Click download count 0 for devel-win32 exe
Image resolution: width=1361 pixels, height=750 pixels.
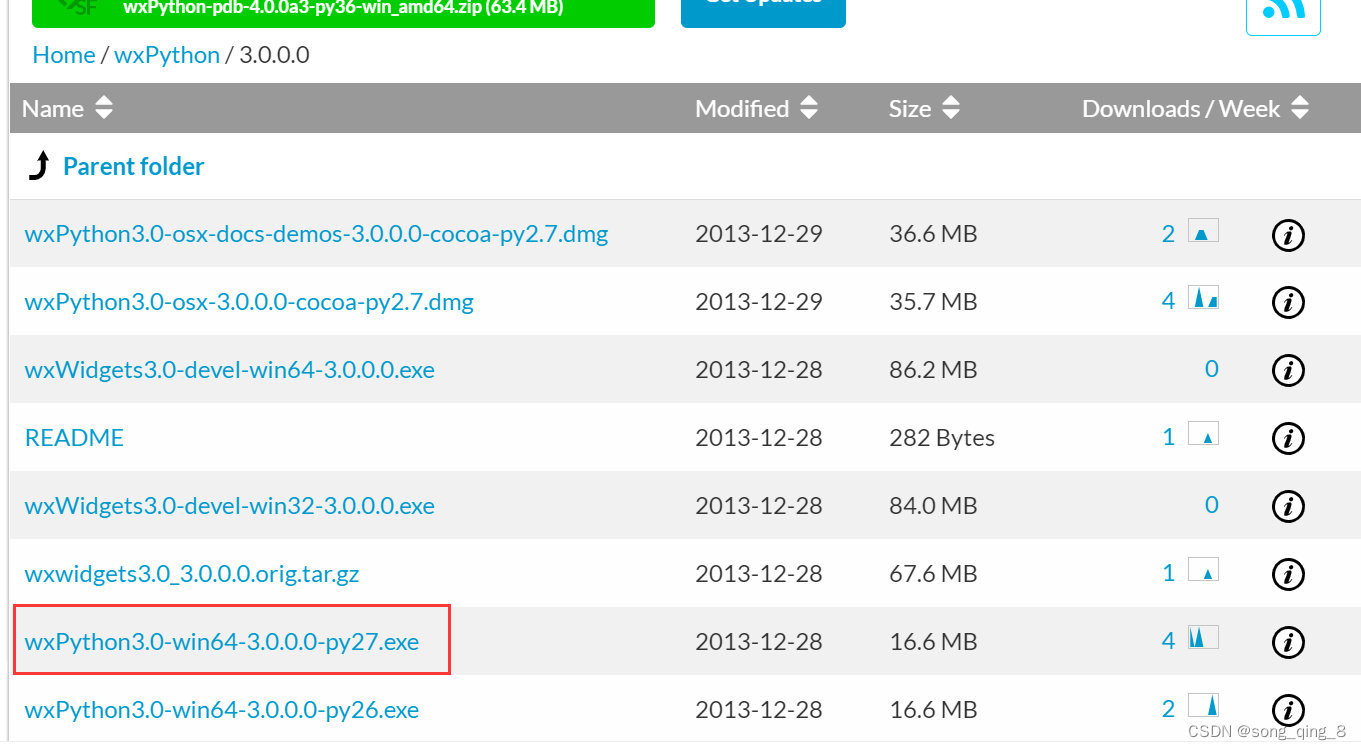coord(1212,506)
